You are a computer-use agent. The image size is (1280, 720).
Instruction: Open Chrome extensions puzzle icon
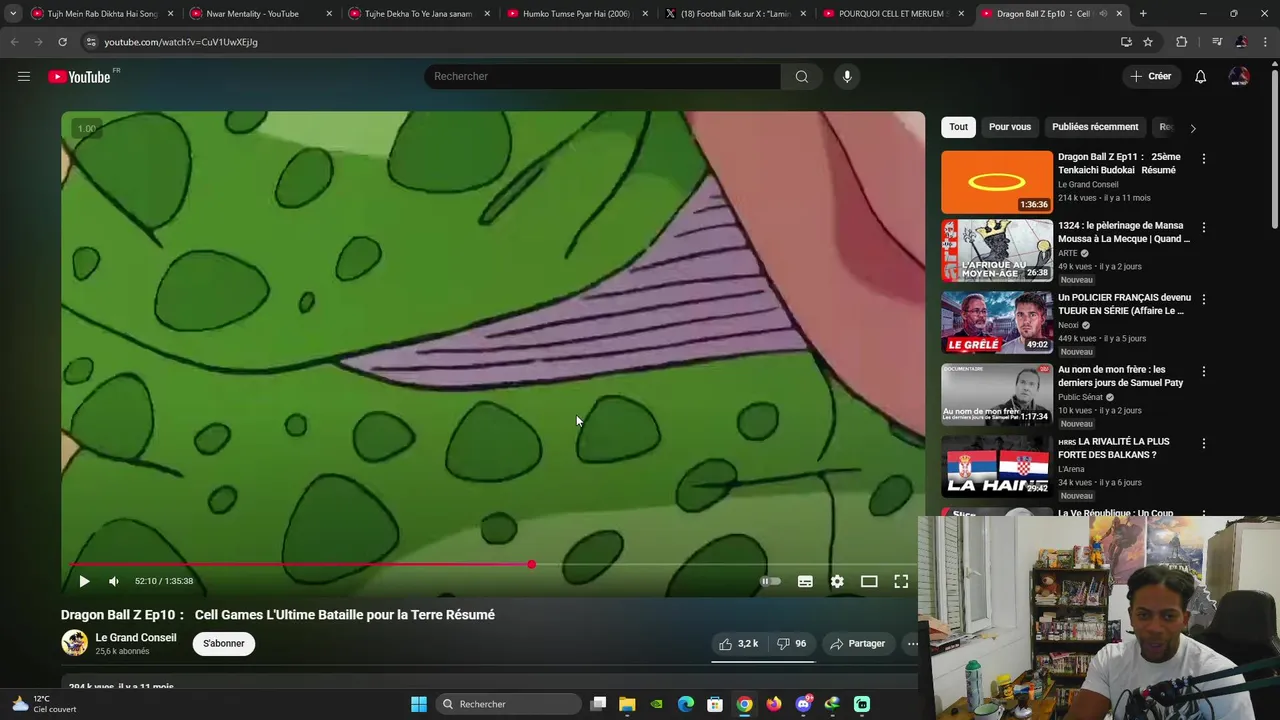[1182, 42]
